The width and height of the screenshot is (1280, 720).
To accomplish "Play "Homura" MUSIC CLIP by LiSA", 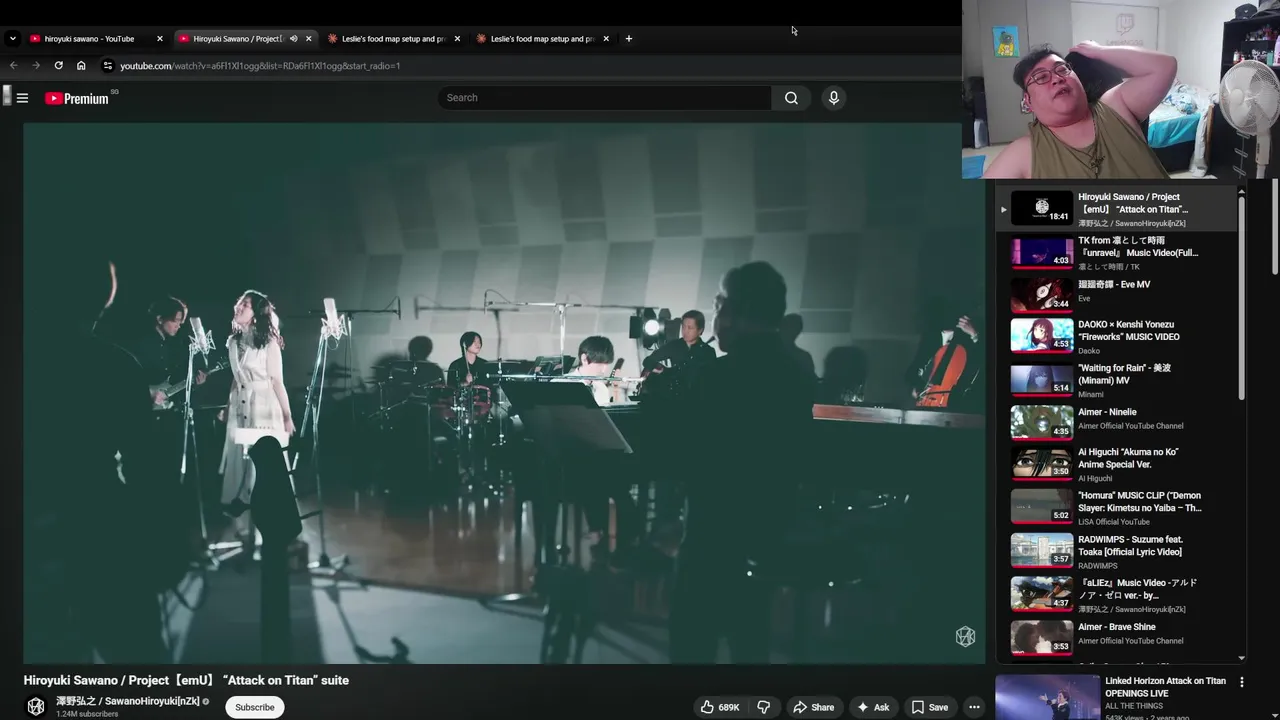I will [x=1116, y=508].
